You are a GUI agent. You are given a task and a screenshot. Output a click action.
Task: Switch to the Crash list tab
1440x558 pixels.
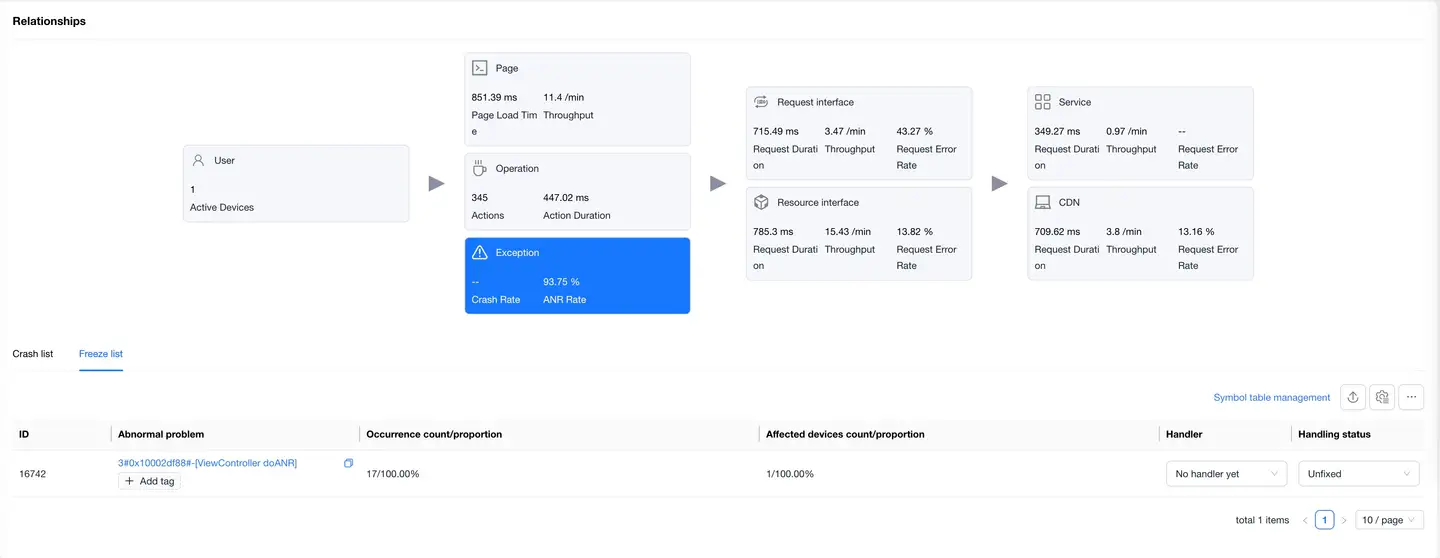point(33,354)
